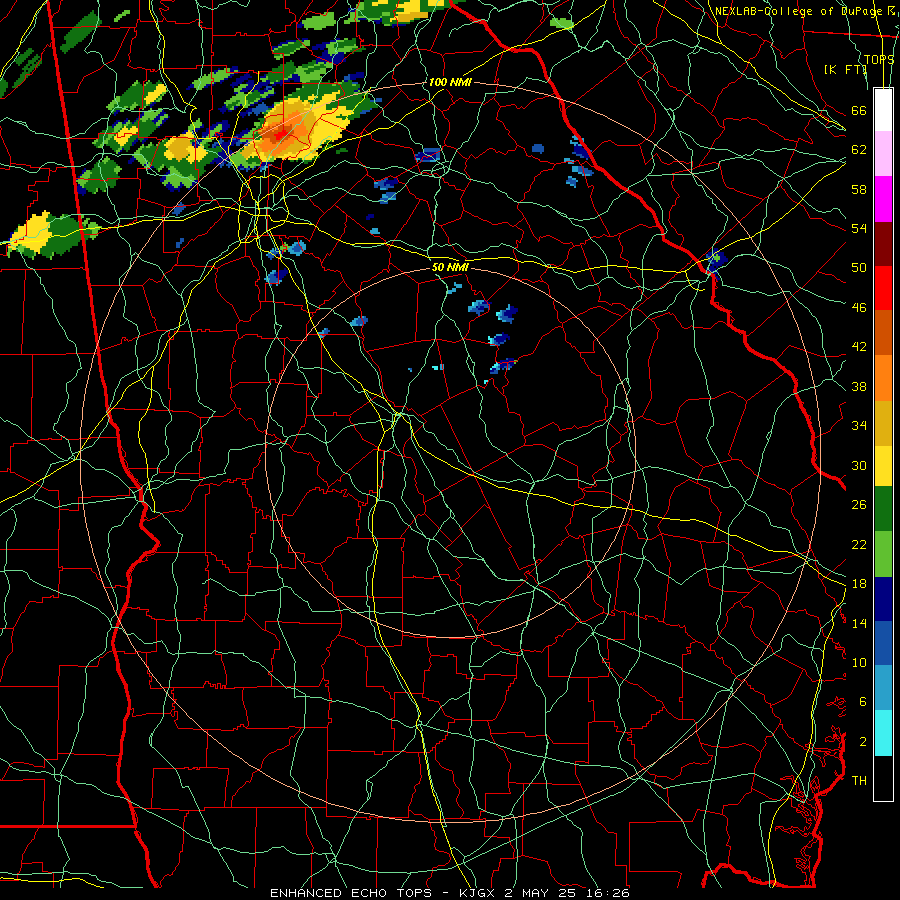Image resolution: width=900 pixels, height=900 pixels.
Task: Select the magenta legend color block
Action: [883, 199]
